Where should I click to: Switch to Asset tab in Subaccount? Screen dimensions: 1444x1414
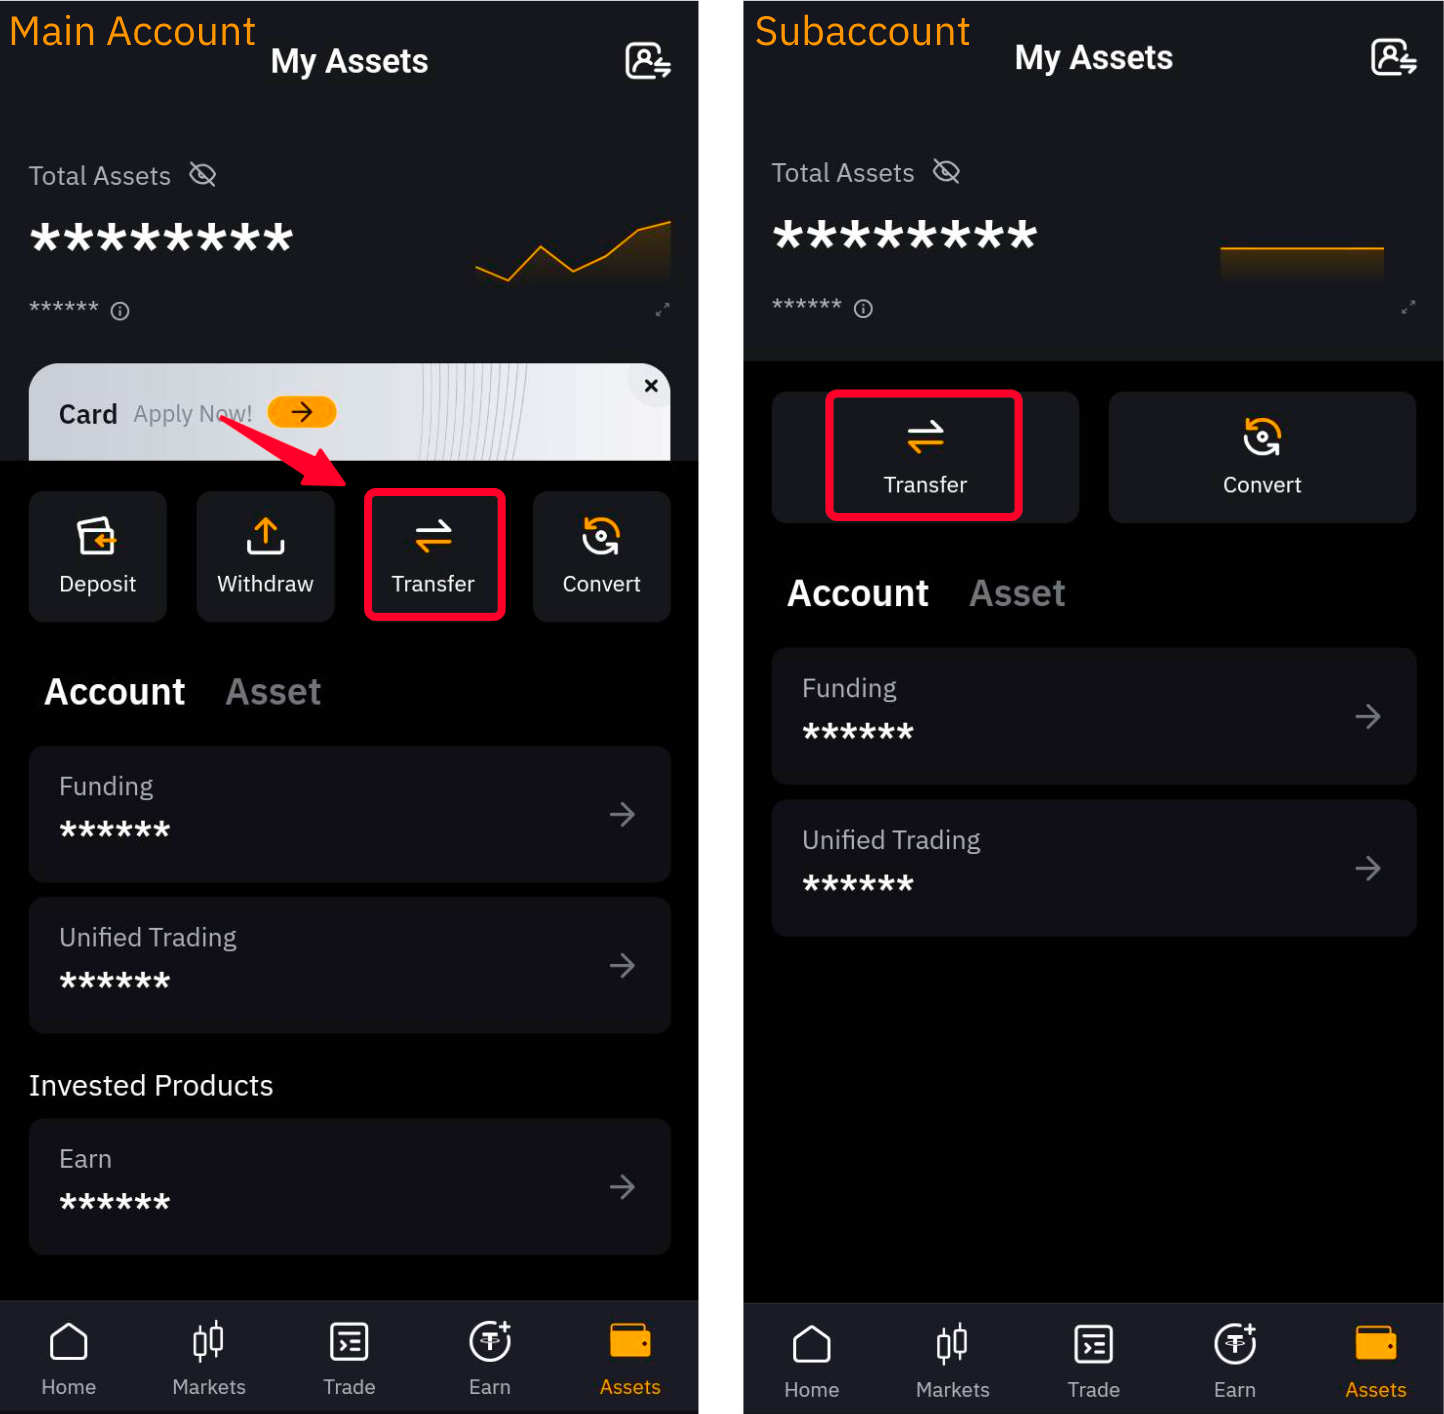point(1017,593)
